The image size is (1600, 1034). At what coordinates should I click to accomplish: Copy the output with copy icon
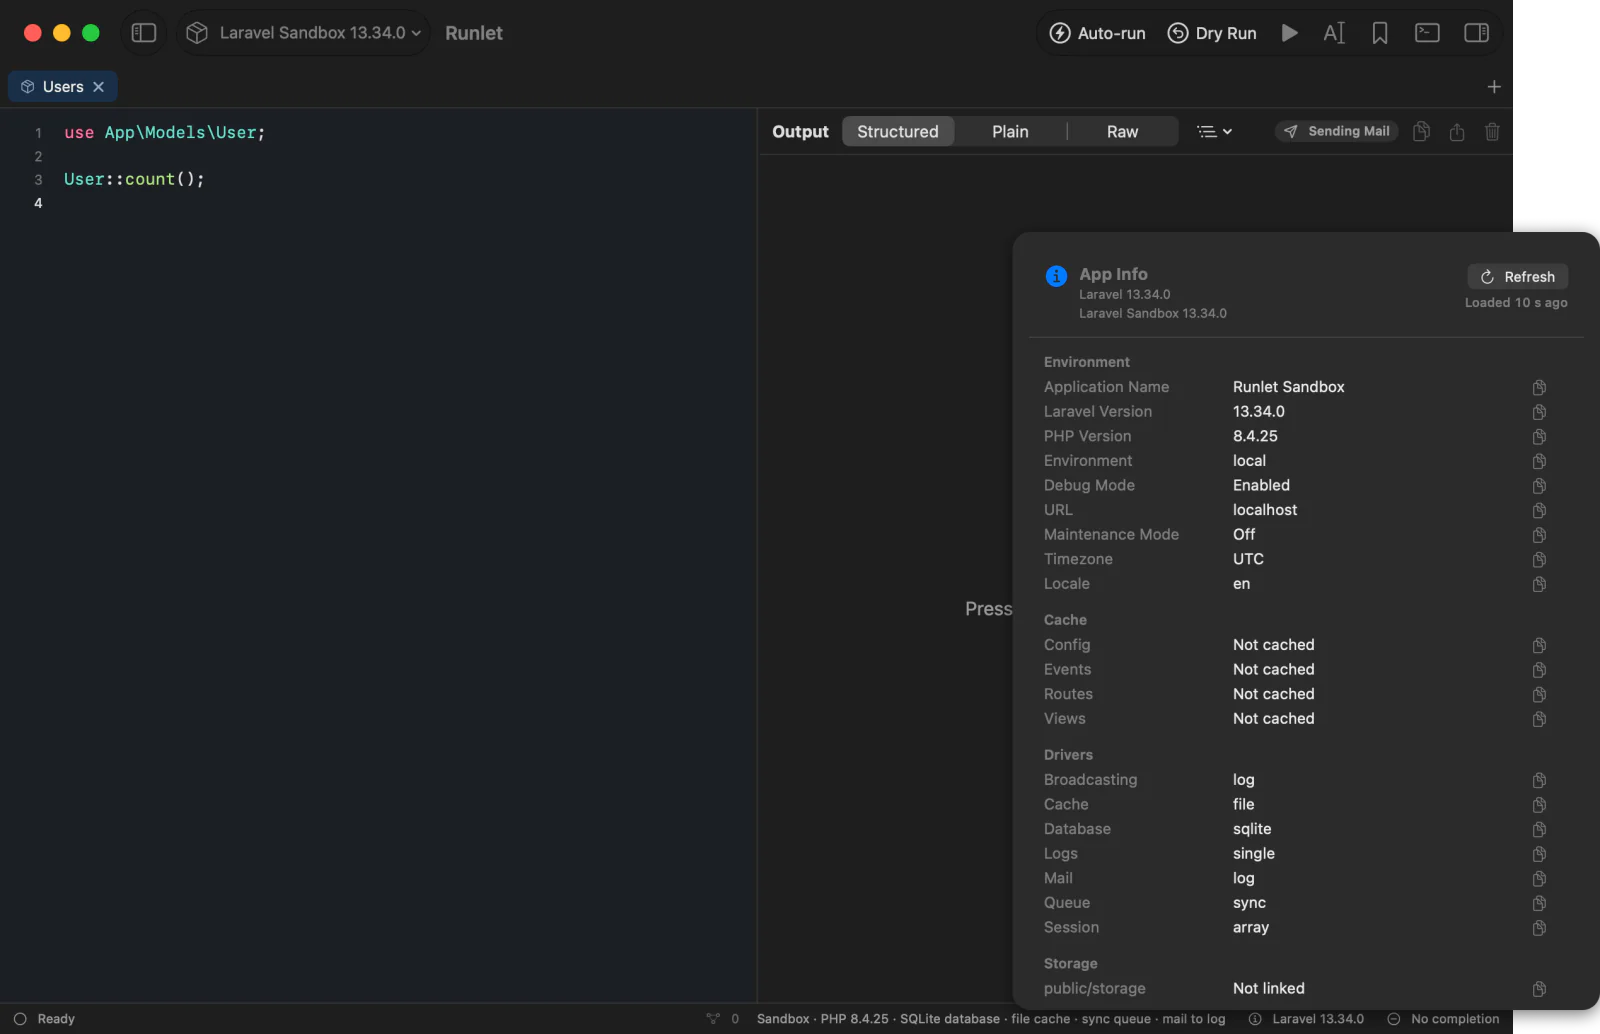[x=1421, y=131]
